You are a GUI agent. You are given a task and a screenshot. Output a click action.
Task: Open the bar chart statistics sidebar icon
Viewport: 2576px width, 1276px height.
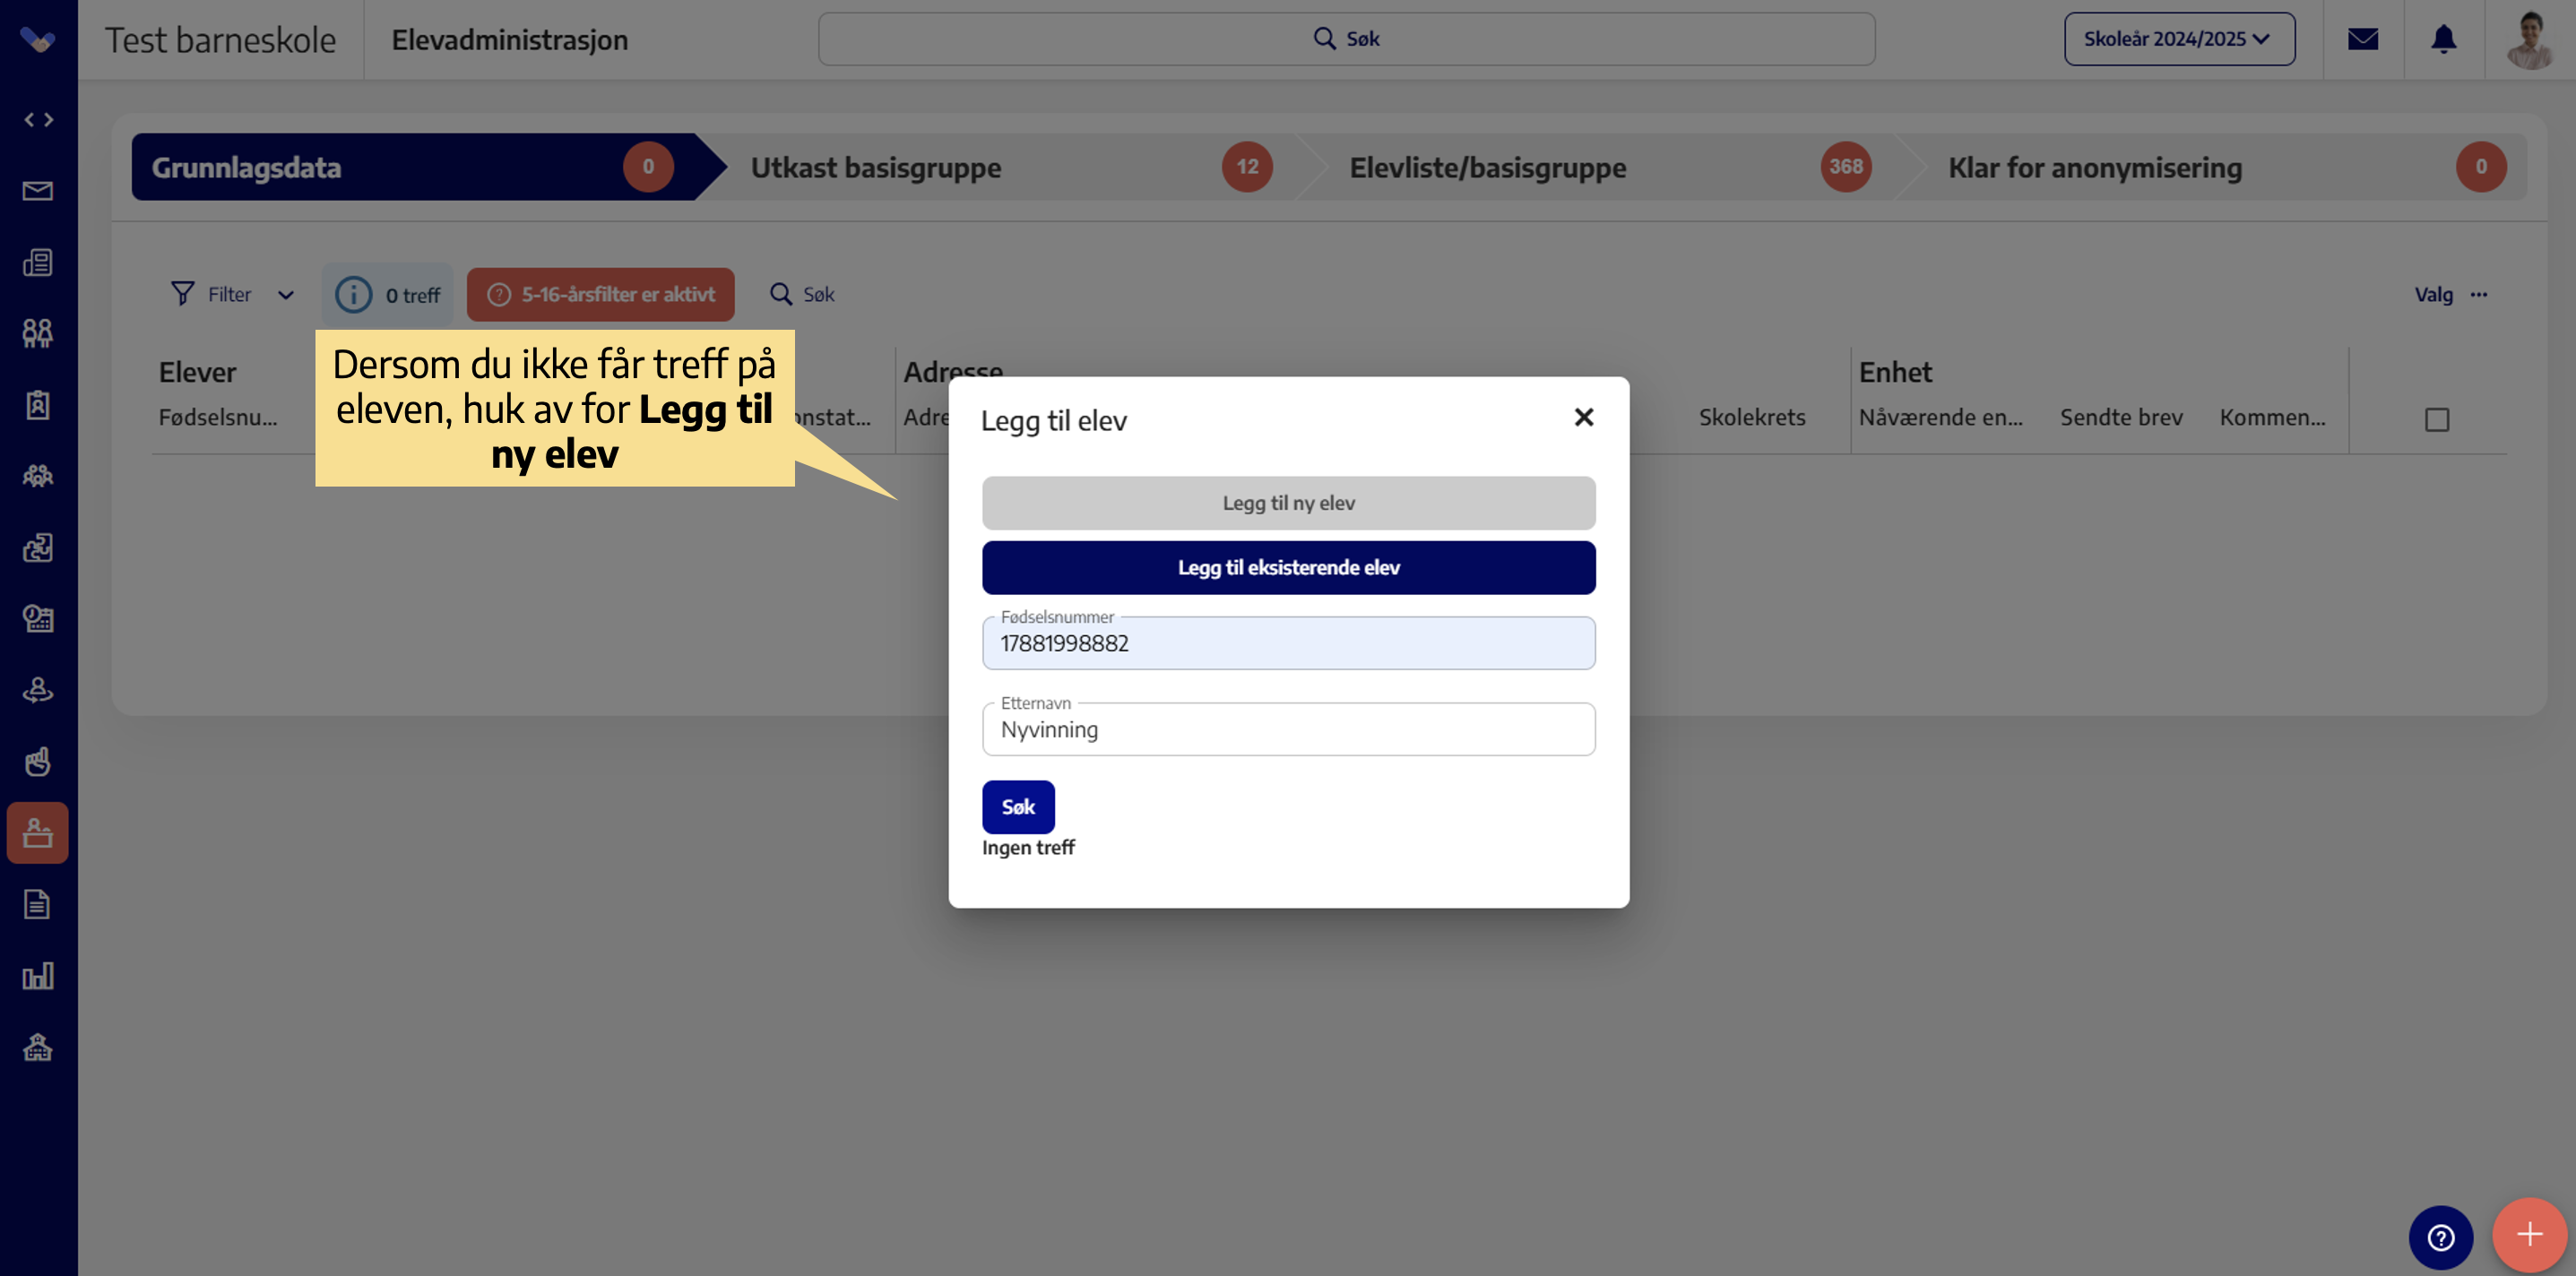(38, 976)
